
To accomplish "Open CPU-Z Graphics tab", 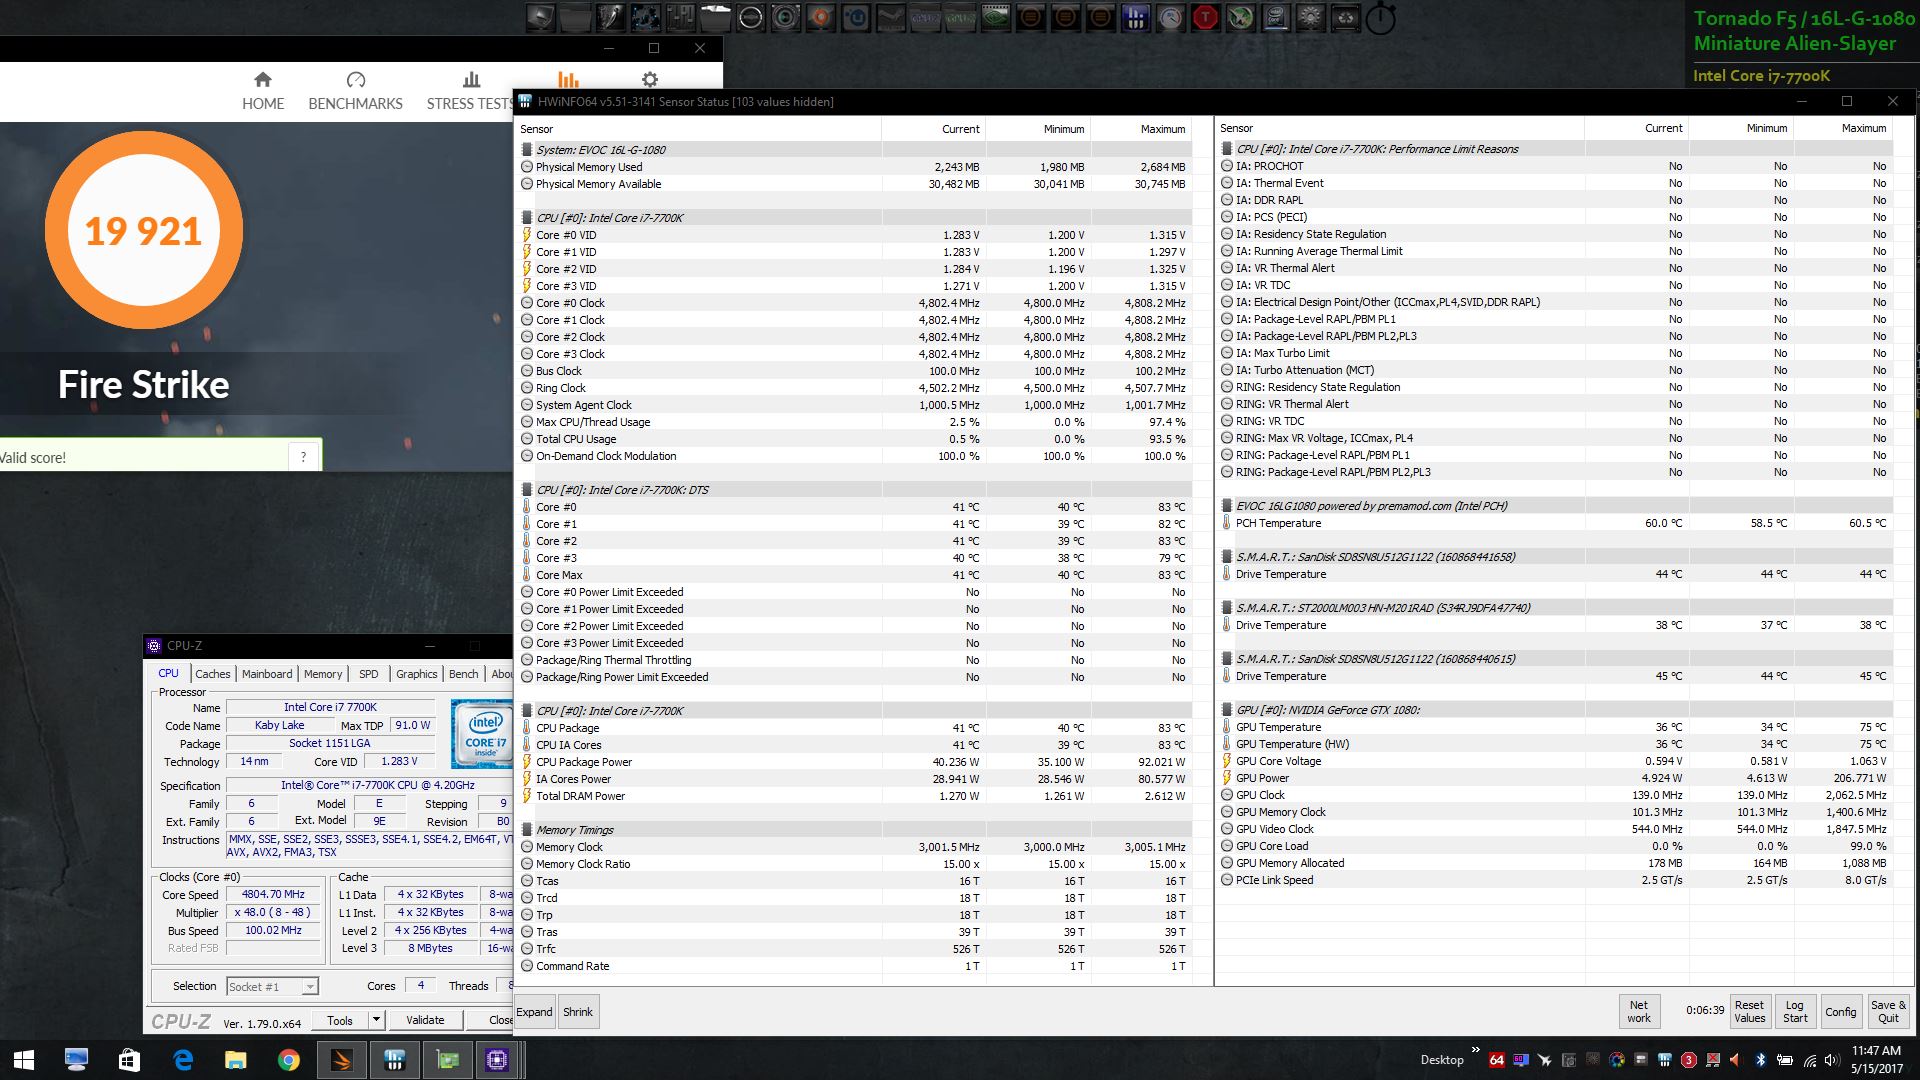I will (416, 674).
